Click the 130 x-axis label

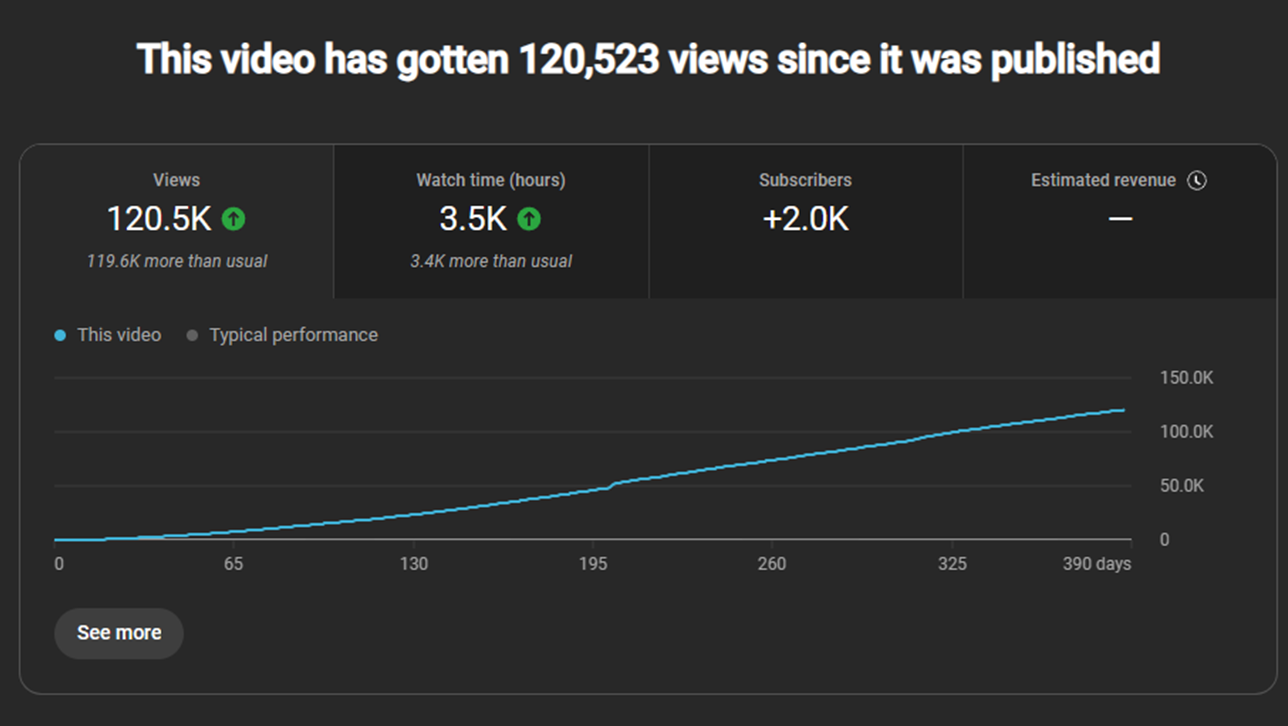pos(413,564)
